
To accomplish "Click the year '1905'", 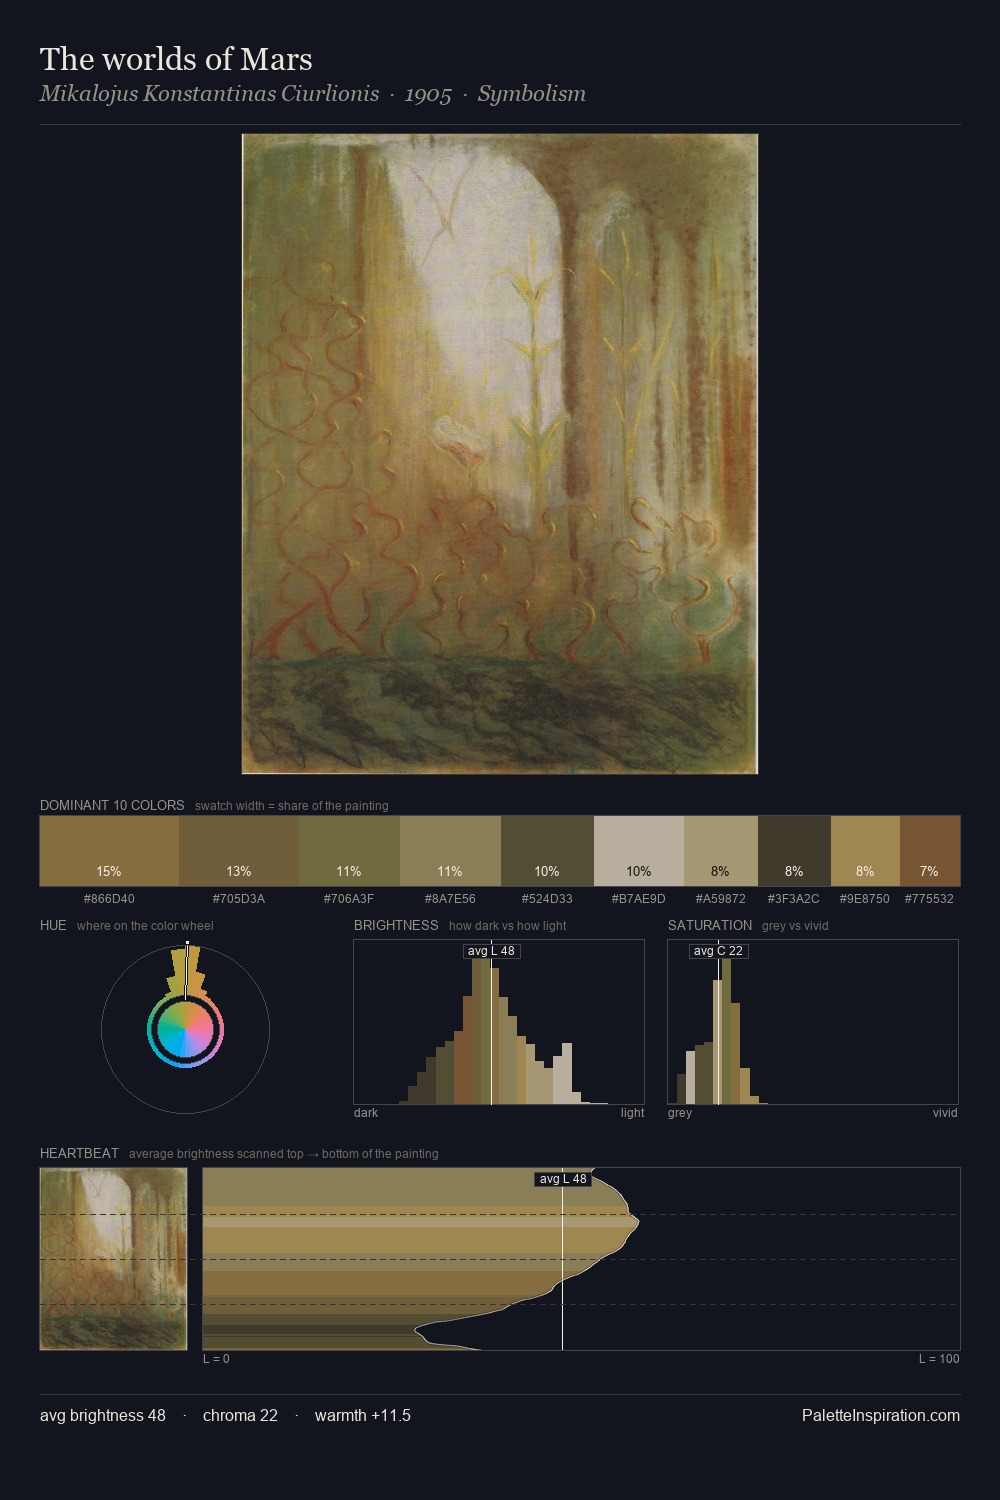I will [428, 94].
